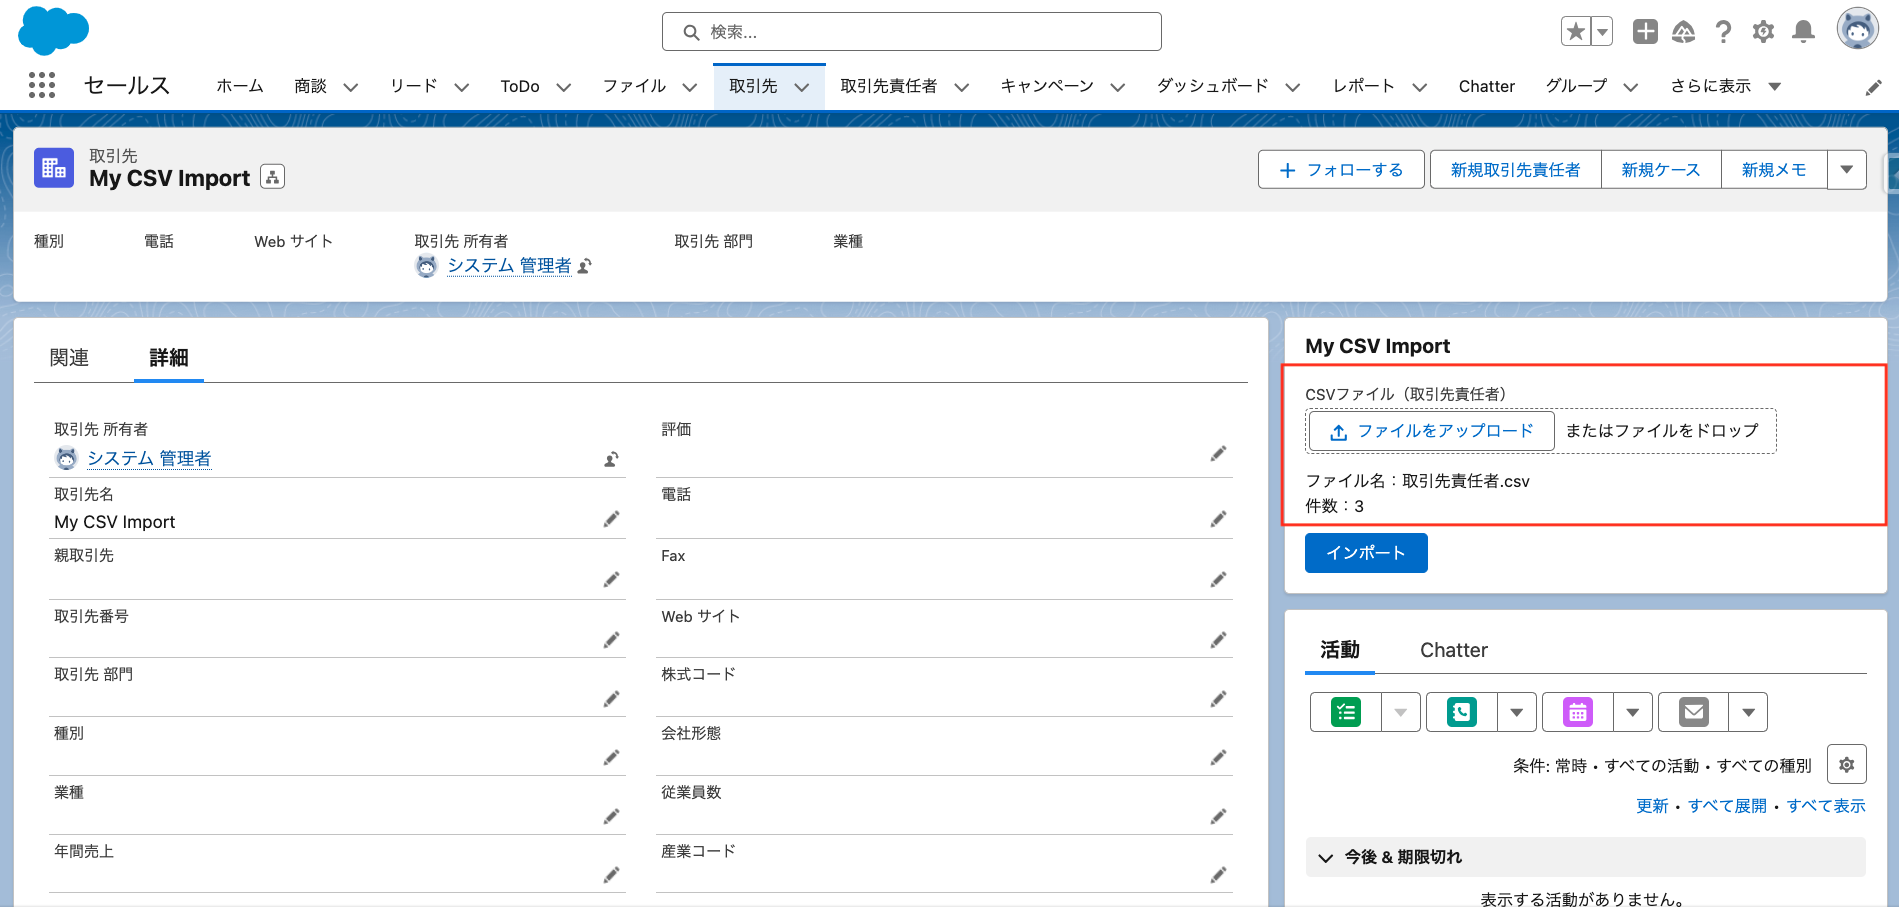Switch to the Chatter tab
This screenshot has width=1899, height=907.
click(x=1453, y=650)
